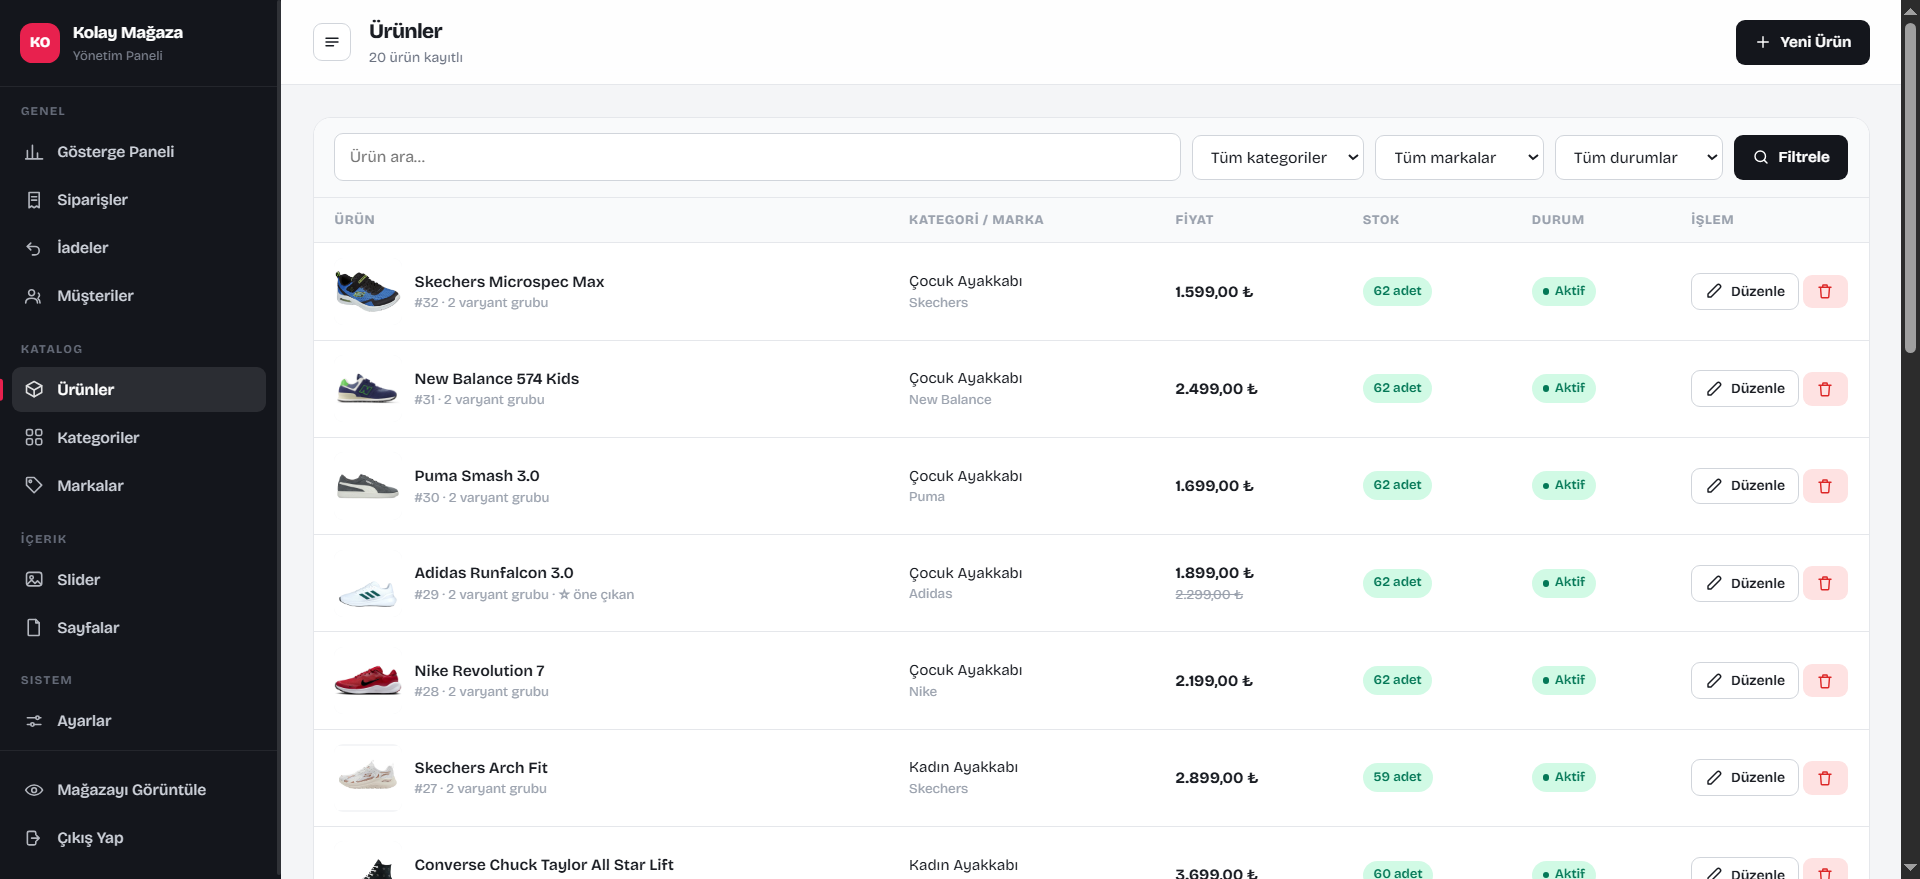Toggle the sidebar menu button
Viewport: 1920px width, 879px height.
(x=332, y=42)
